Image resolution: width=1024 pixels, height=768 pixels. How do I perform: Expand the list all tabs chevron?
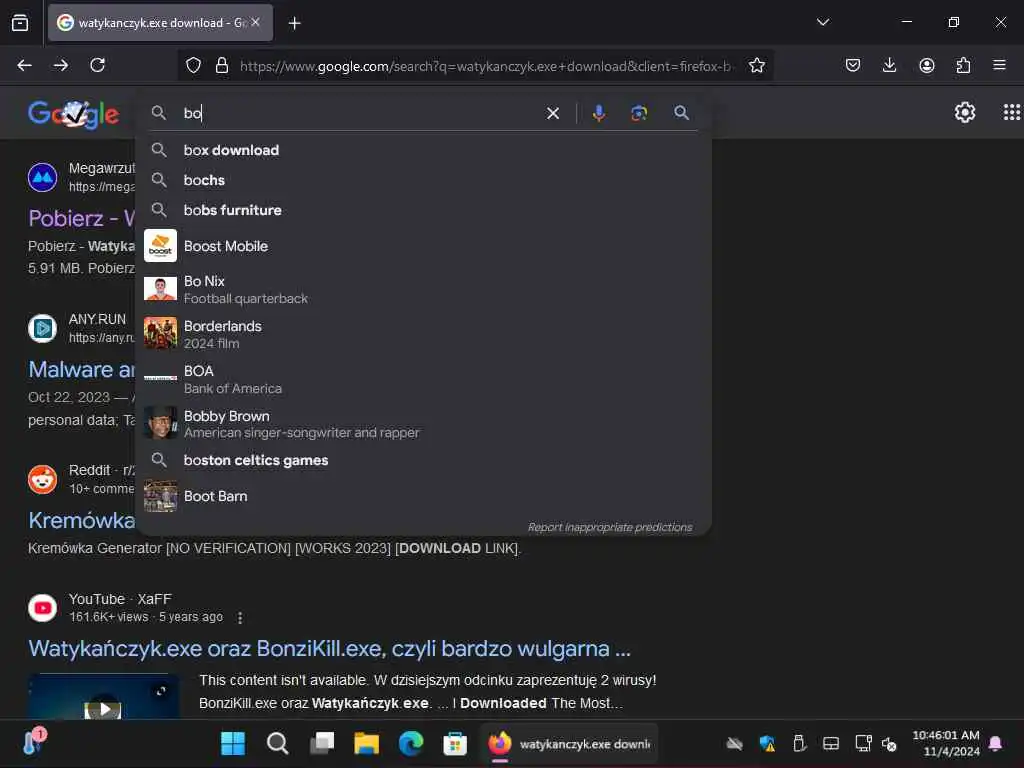(823, 22)
